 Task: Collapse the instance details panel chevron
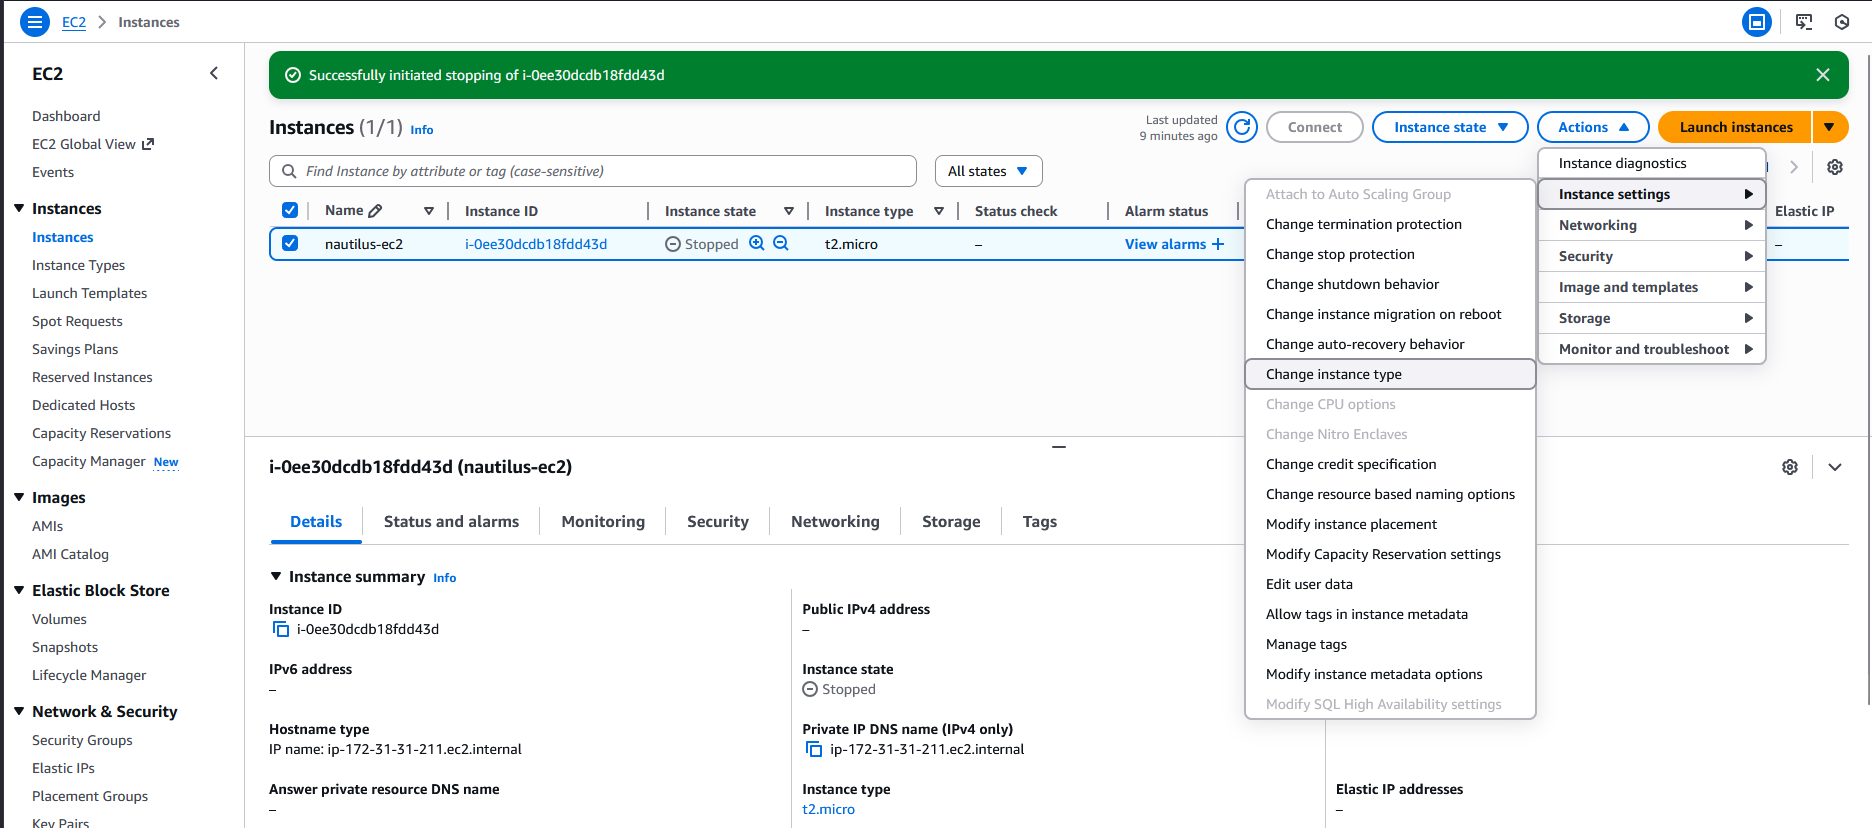pos(1835,467)
